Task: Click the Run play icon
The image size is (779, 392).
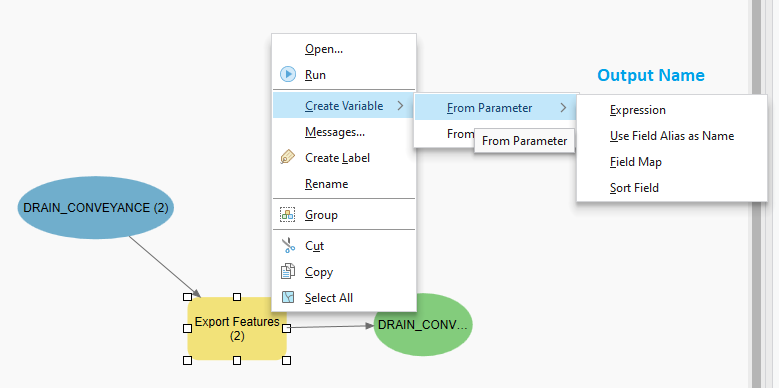Action: click(x=288, y=75)
